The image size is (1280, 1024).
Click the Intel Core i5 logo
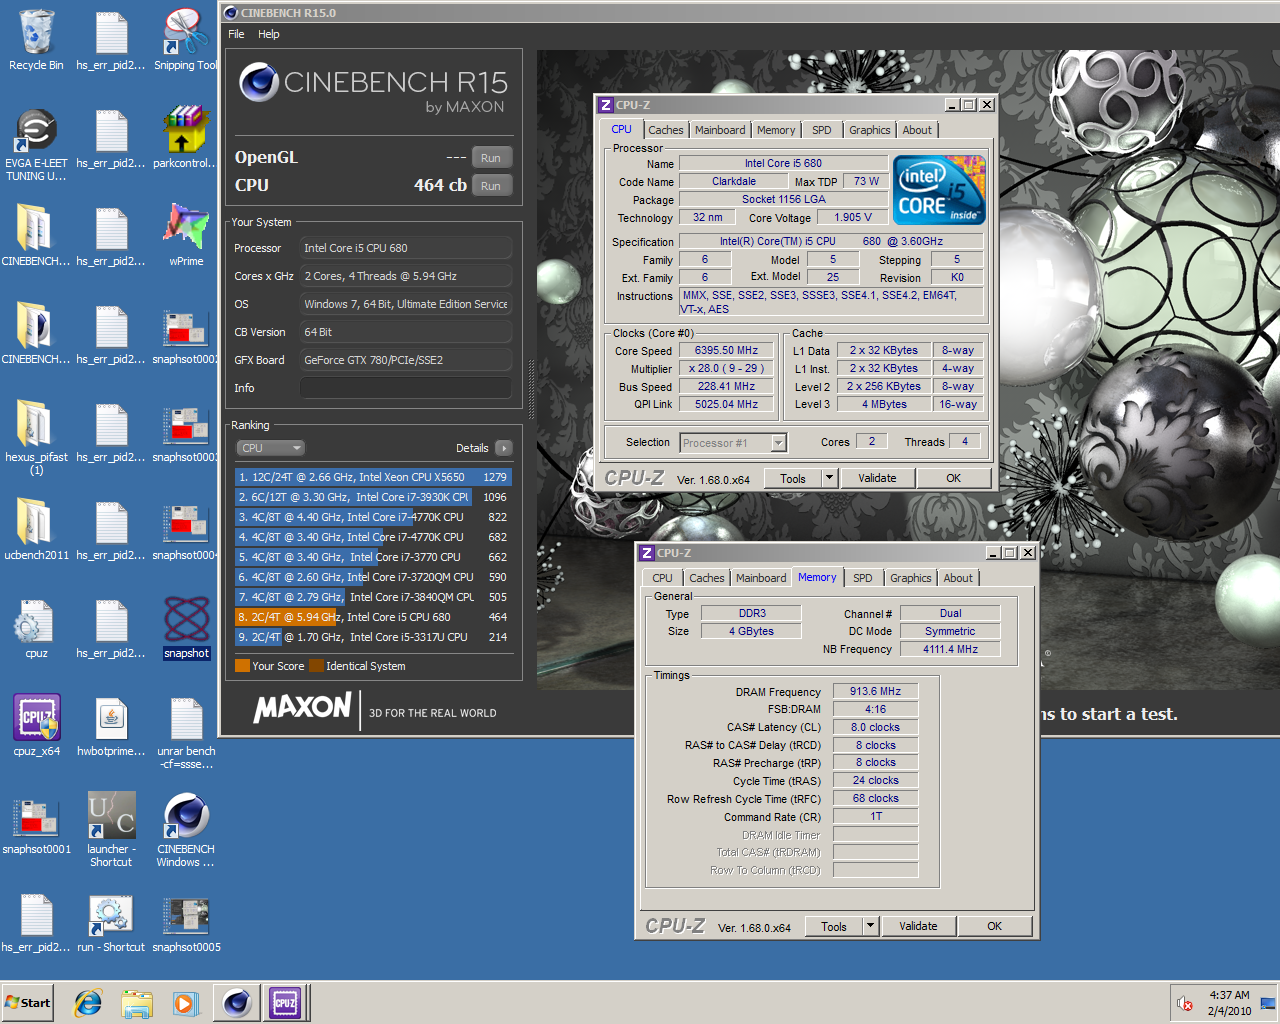coord(939,190)
